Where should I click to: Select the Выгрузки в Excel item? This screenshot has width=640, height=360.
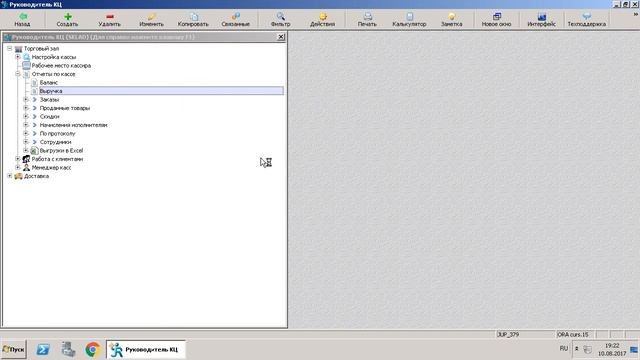pos(61,151)
